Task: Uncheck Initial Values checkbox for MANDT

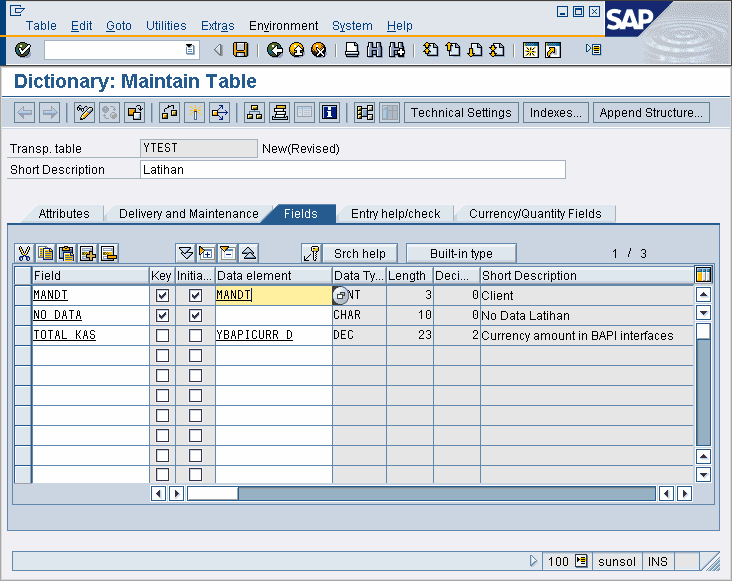Action: [x=196, y=295]
